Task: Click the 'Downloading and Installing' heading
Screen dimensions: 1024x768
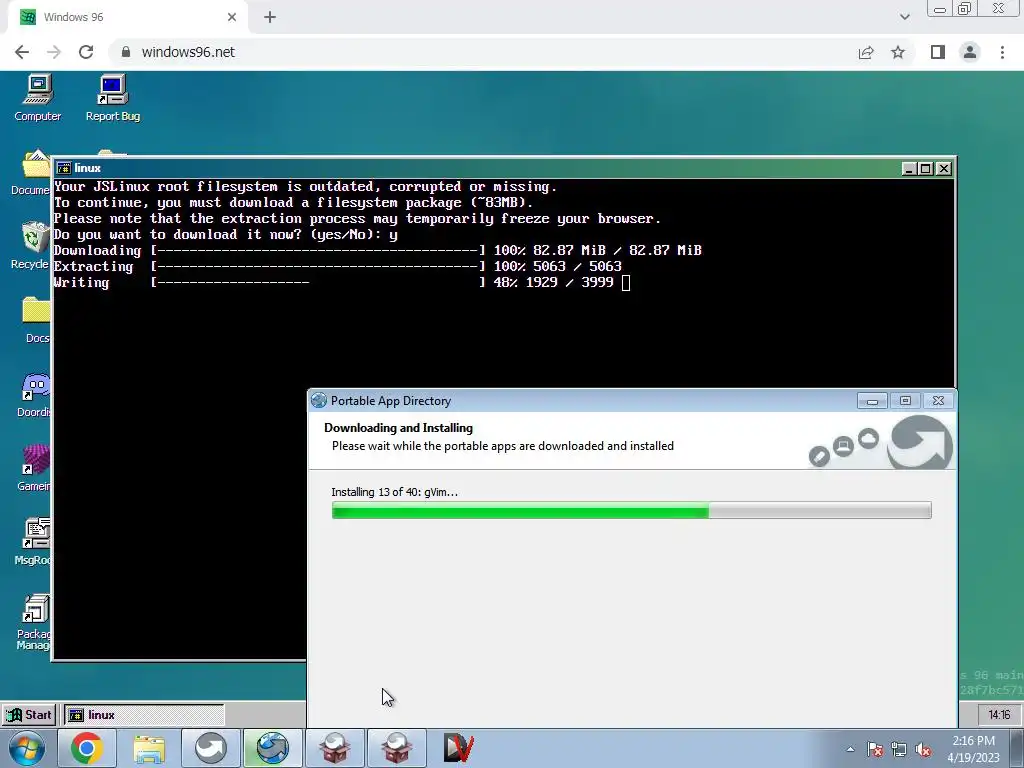Action: pyautogui.click(x=398, y=428)
